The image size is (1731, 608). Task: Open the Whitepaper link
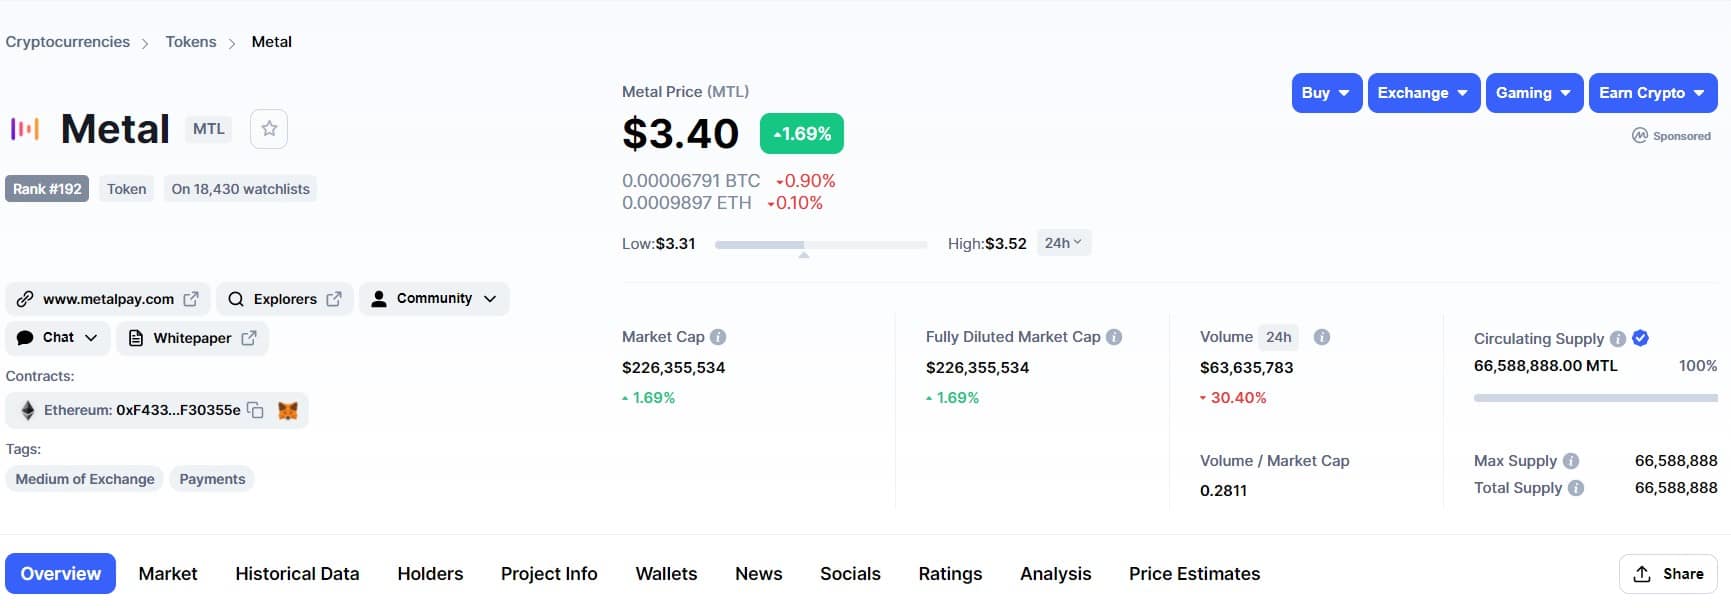(x=193, y=338)
